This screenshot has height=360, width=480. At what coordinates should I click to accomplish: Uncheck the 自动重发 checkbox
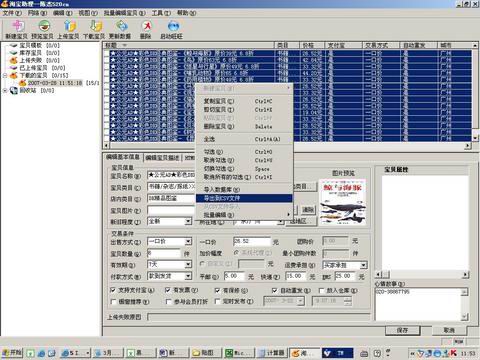tap(274, 290)
